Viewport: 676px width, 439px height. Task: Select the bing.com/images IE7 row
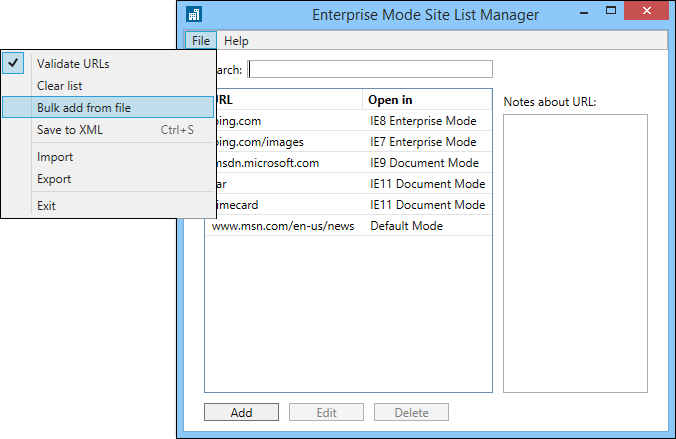pyautogui.click(x=350, y=142)
